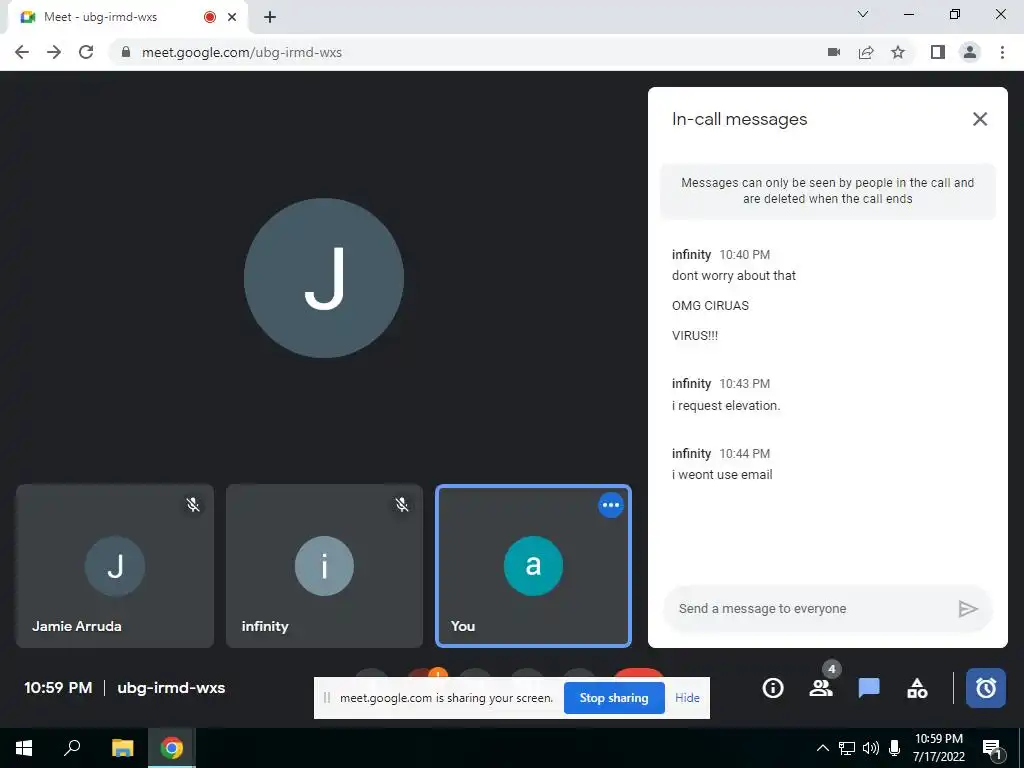Open the Activities shapes icon
The height and width of the screenshot is (768, 1024).
917,688
